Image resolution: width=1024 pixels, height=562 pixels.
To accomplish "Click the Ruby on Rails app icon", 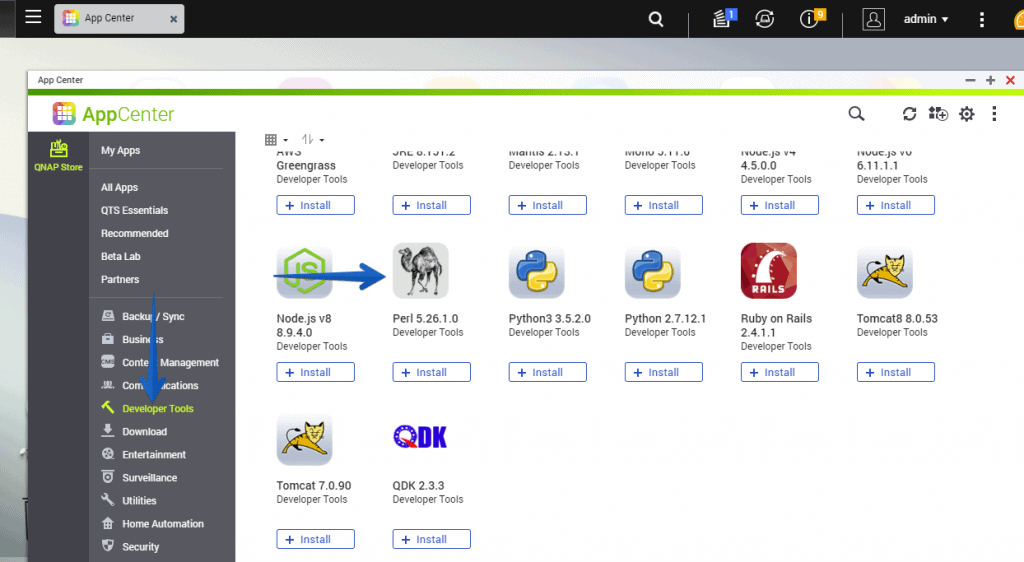I will 768,271.
